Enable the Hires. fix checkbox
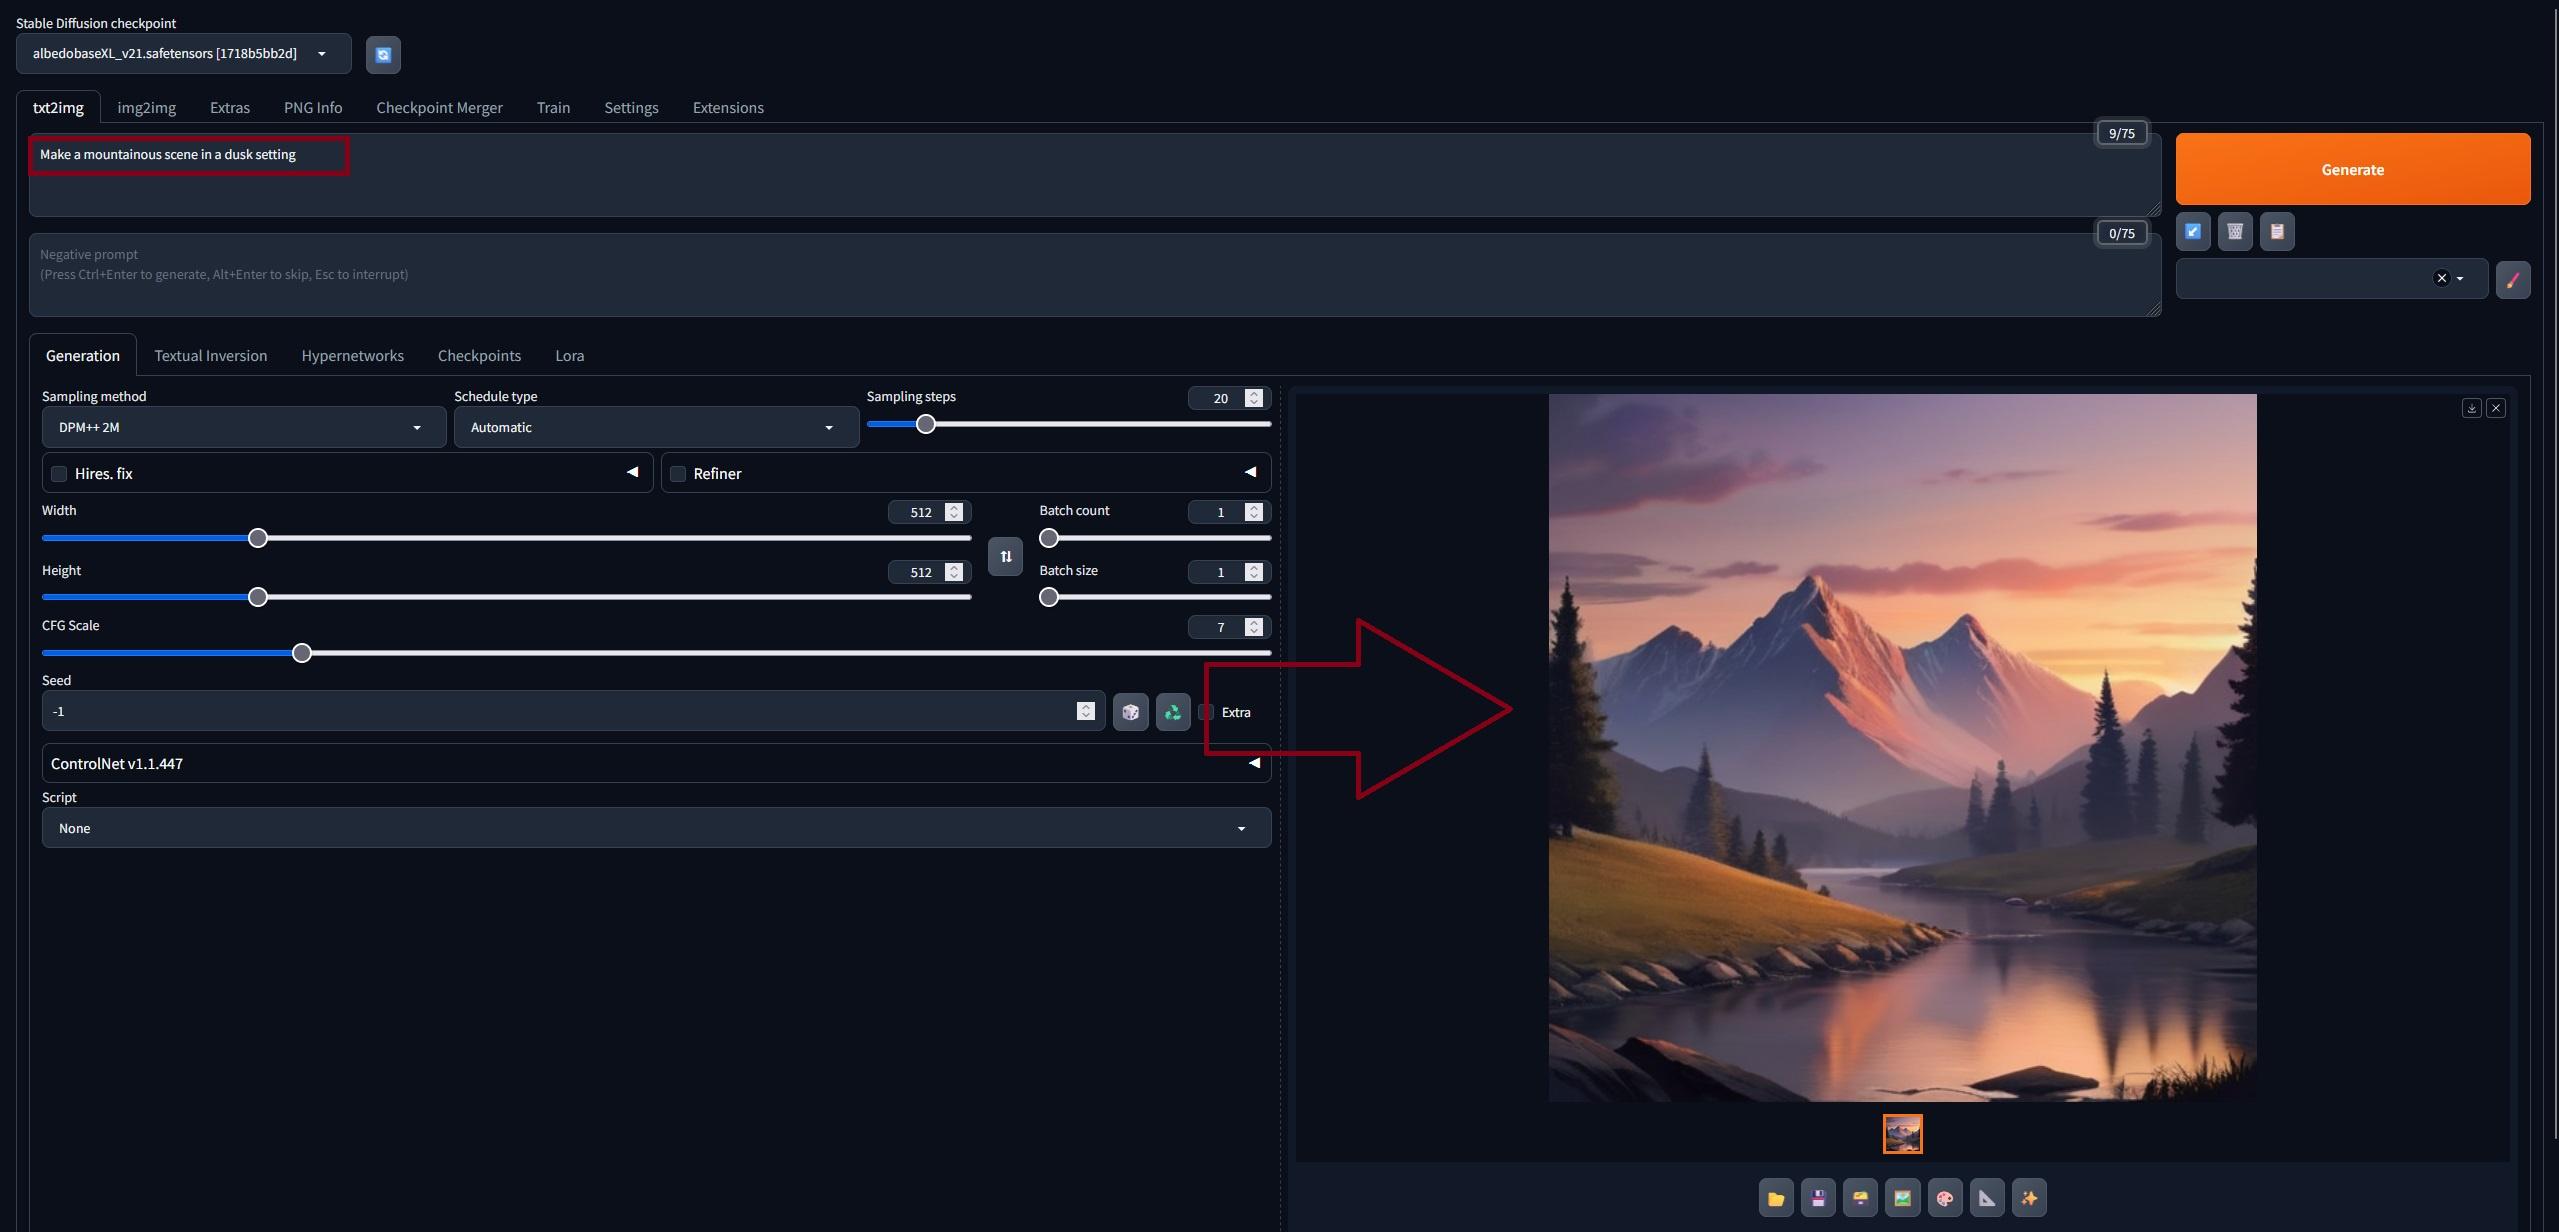This screenshot has width=2559, height=1232. [x=59, y=474]
